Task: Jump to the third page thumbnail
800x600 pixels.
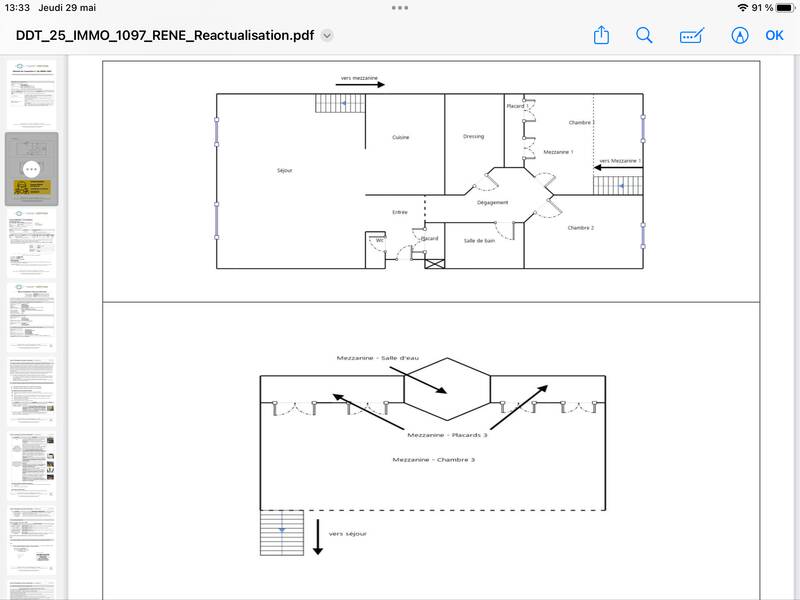Action: (x=32, y=242)
